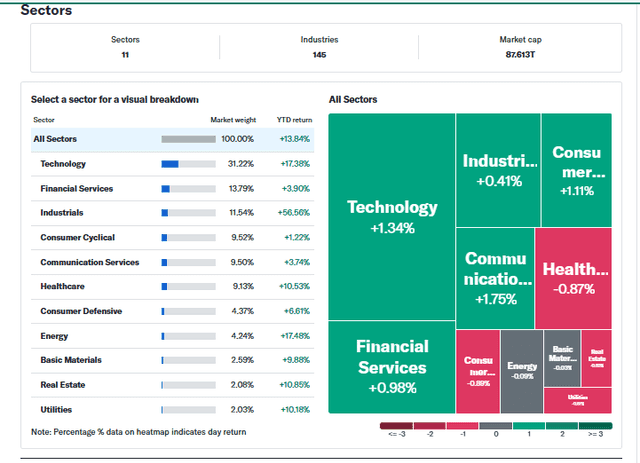Click the Financial Services +0.98% heatmap tile
The width and height of the screenshot is (640, 463).
click(392, 367)
